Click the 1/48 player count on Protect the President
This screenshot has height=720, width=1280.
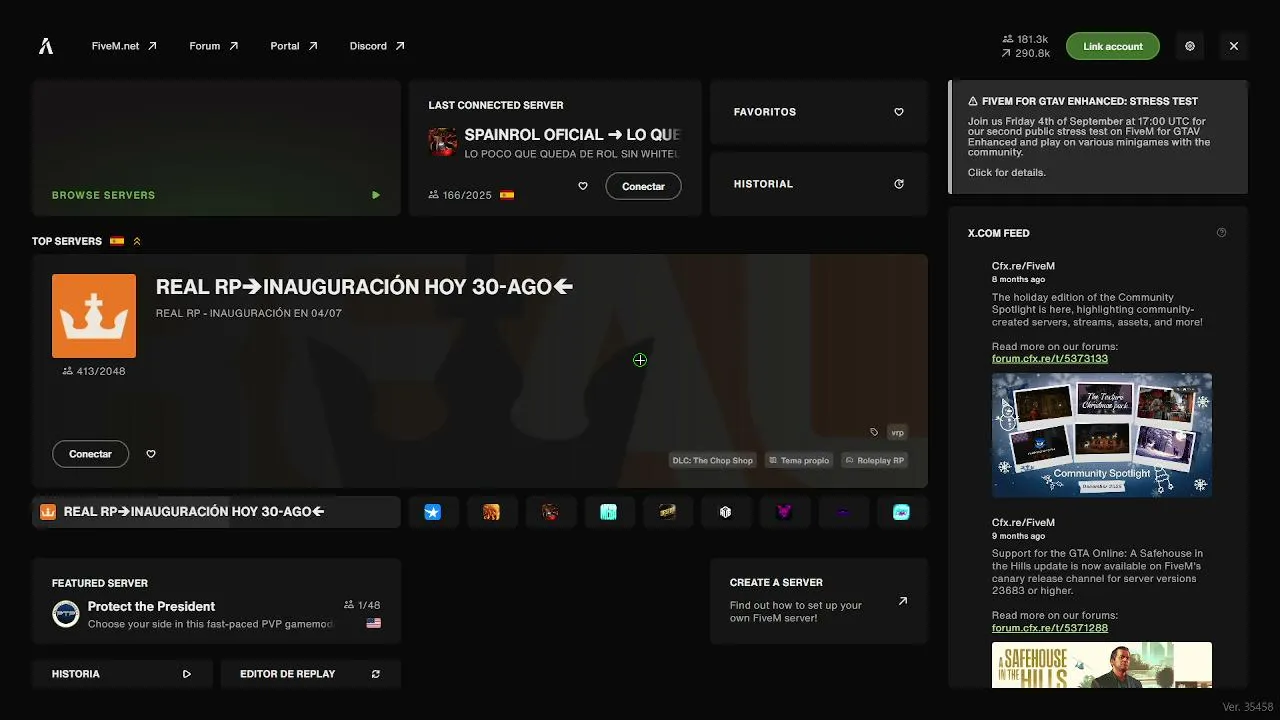[362, 605]
